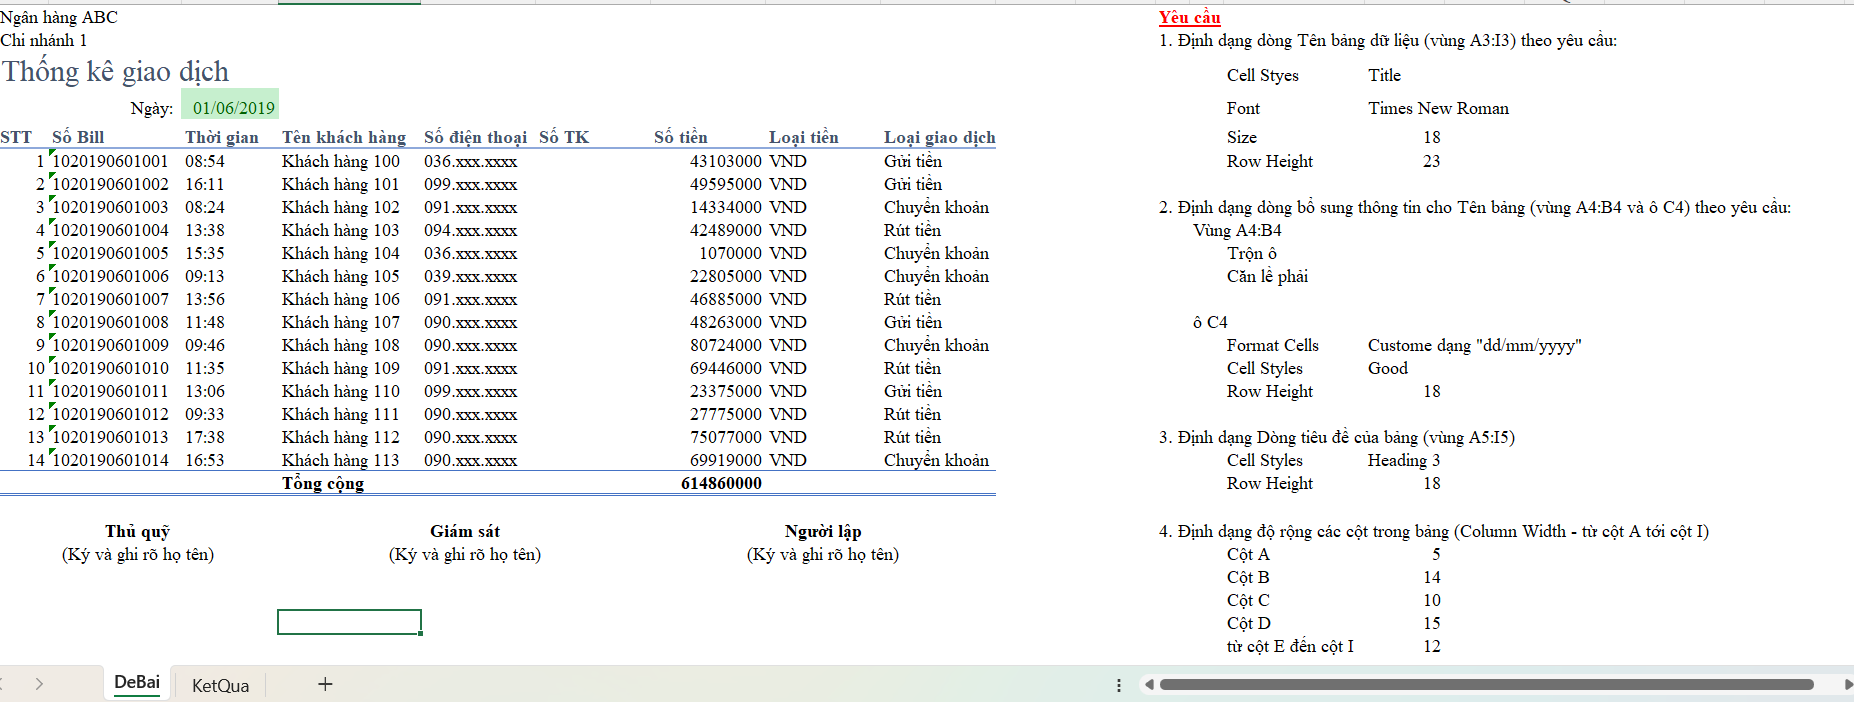The image size is (1854, 702).
Task: Select the total amount cell 614860000
Action: (722, 483)
